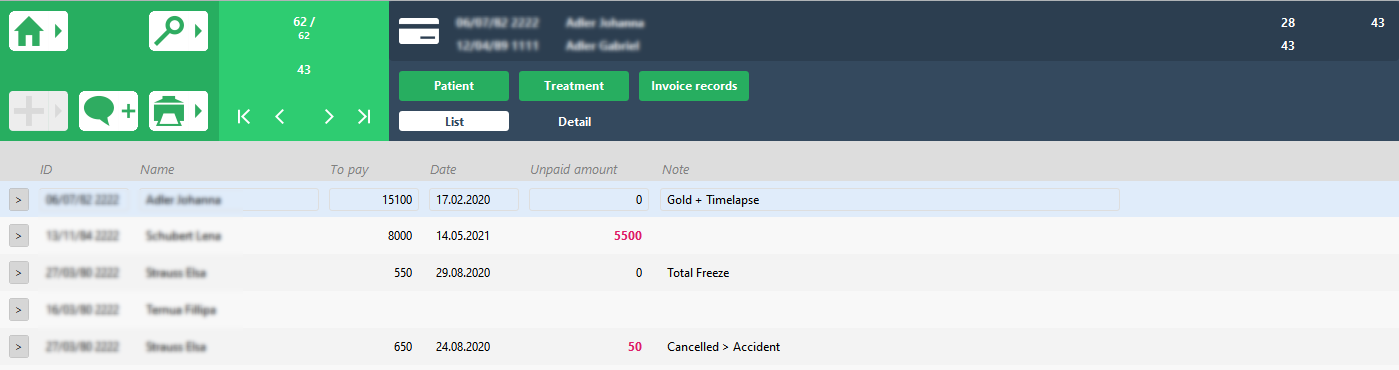Expand the Ternua Filipa row

click(19, 310)
